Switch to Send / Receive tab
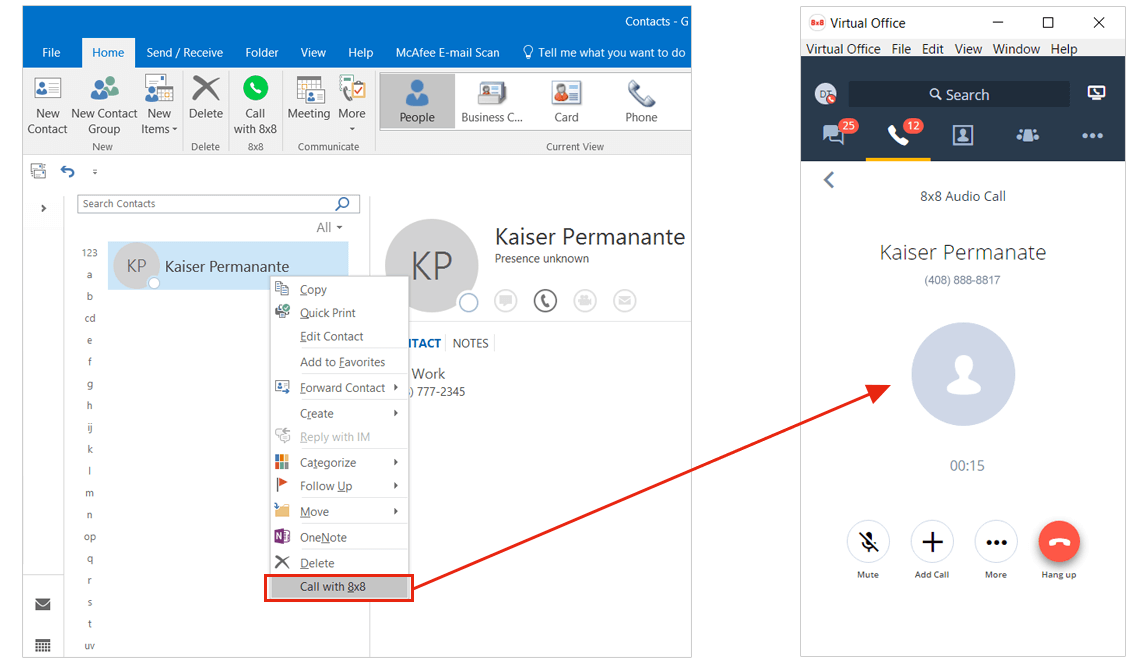The width and height of the screenshot is (1144, 662). [x=185, y=53]
